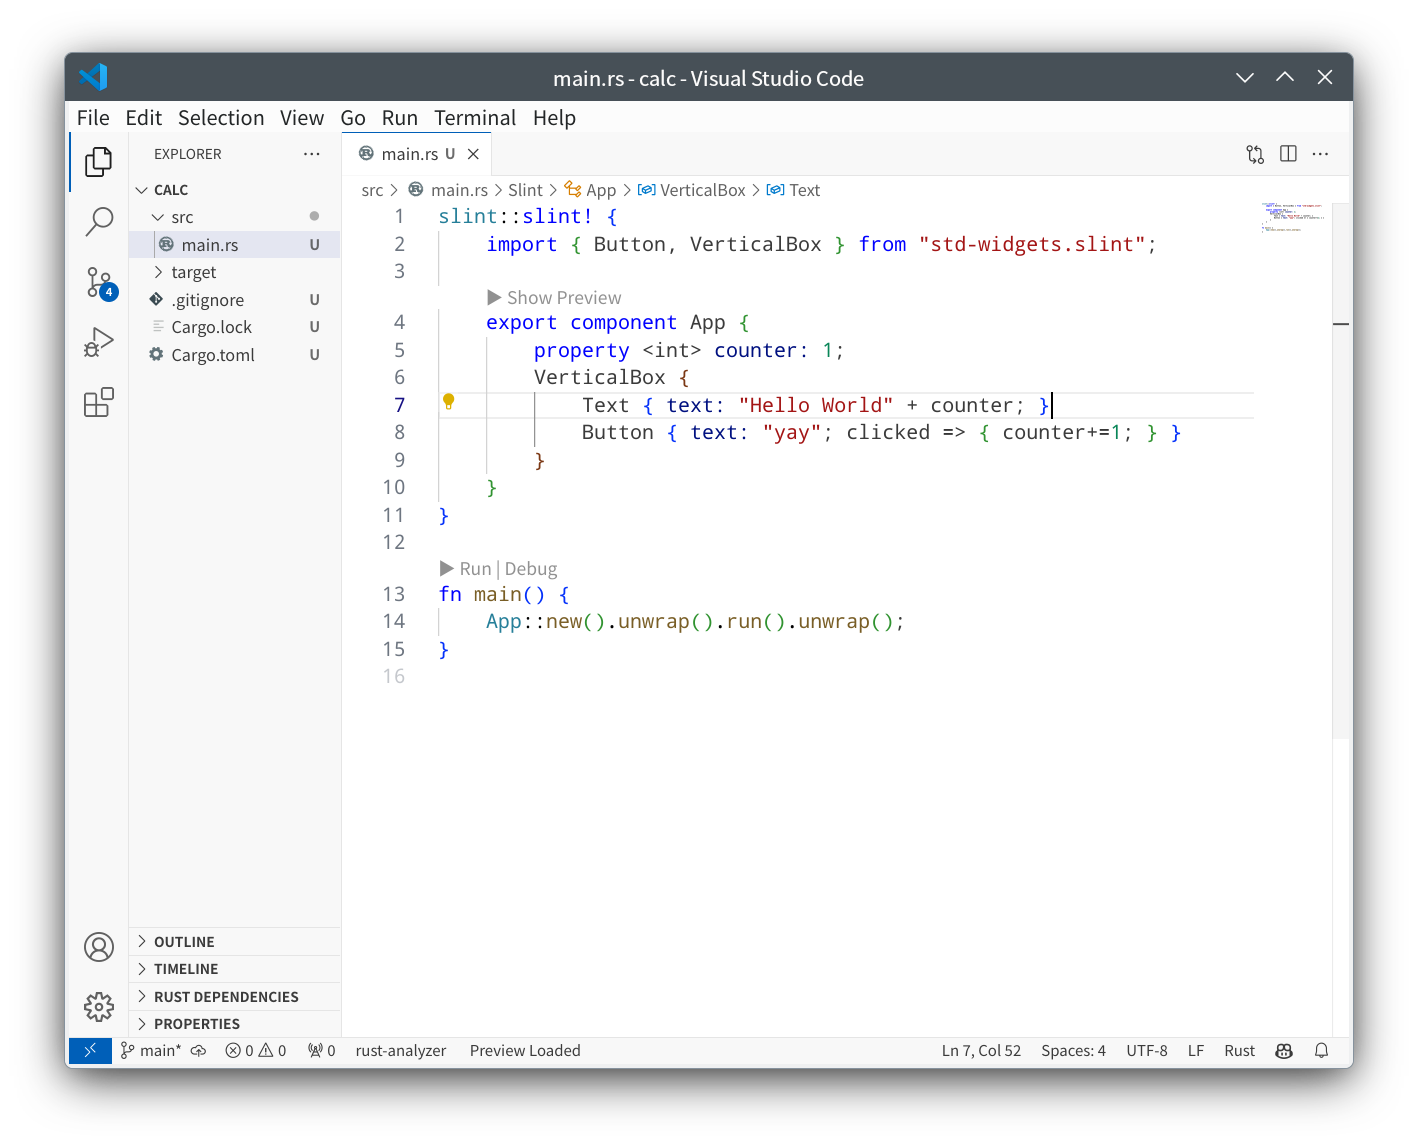The image size is (1418, 1145).
Task: Click the remote window indicator button
Action: 90,1051
